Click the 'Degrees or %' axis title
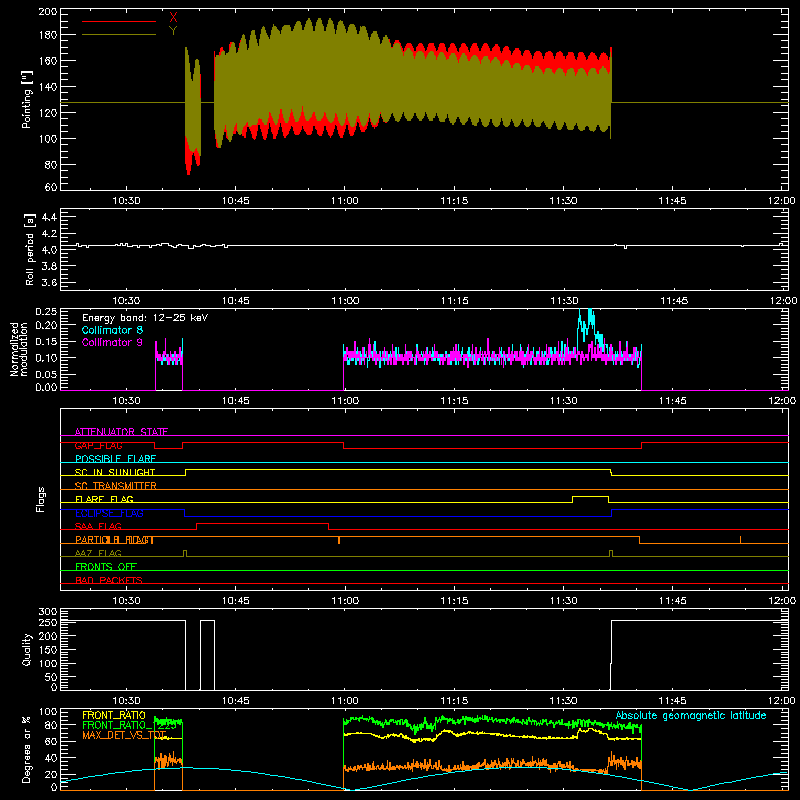 pyautogui.click(x=27, y=749)
